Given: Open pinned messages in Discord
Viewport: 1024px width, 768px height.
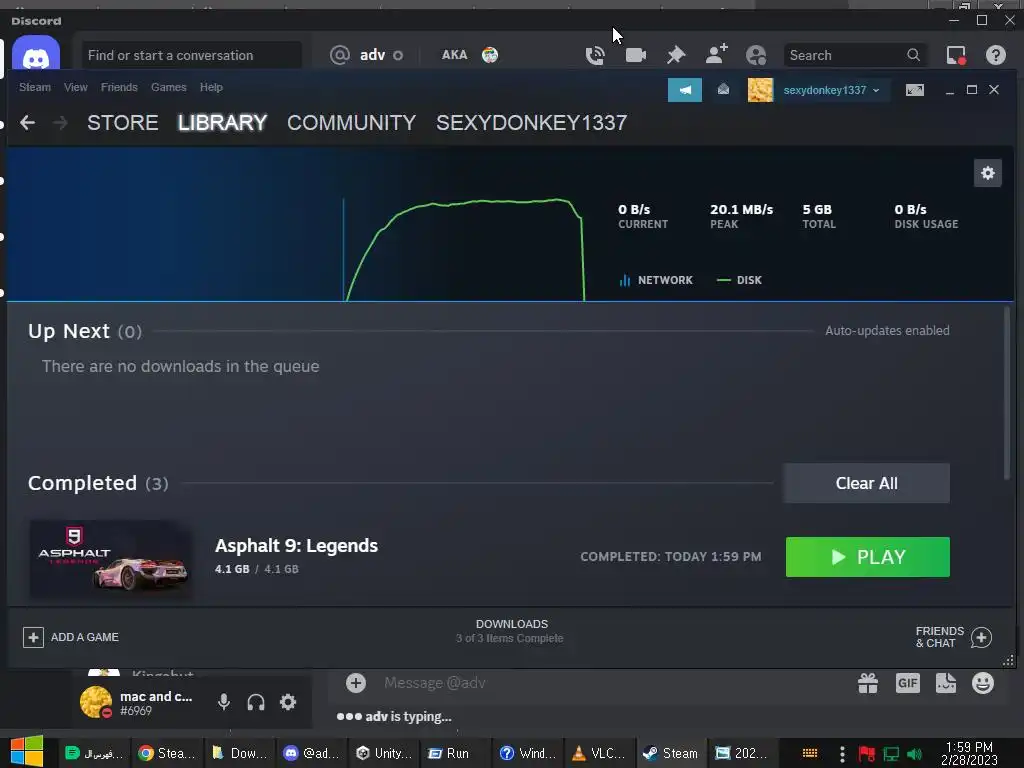Looking at the screenshot, I should coord(676,56).
